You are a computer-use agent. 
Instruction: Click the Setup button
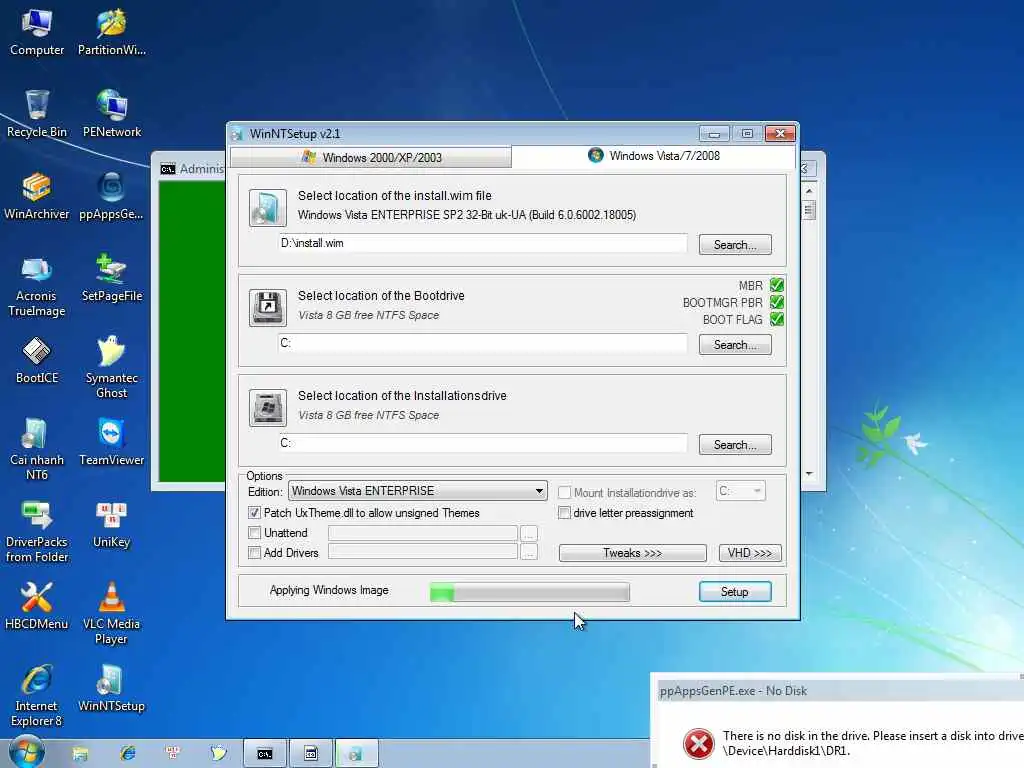(735, 591)
